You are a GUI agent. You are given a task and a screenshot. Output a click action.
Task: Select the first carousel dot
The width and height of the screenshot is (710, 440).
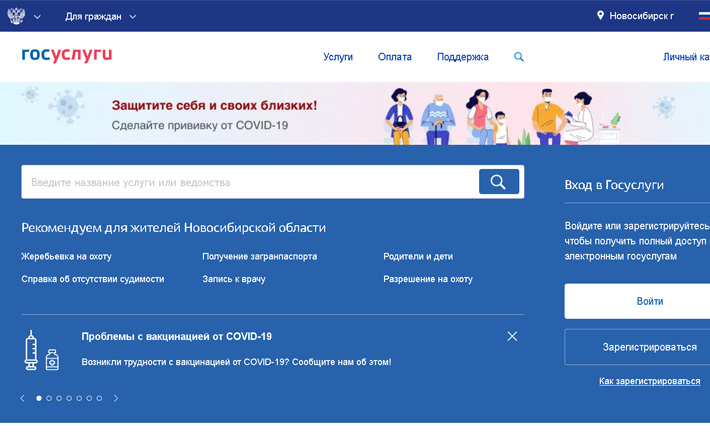pos(39,398)
